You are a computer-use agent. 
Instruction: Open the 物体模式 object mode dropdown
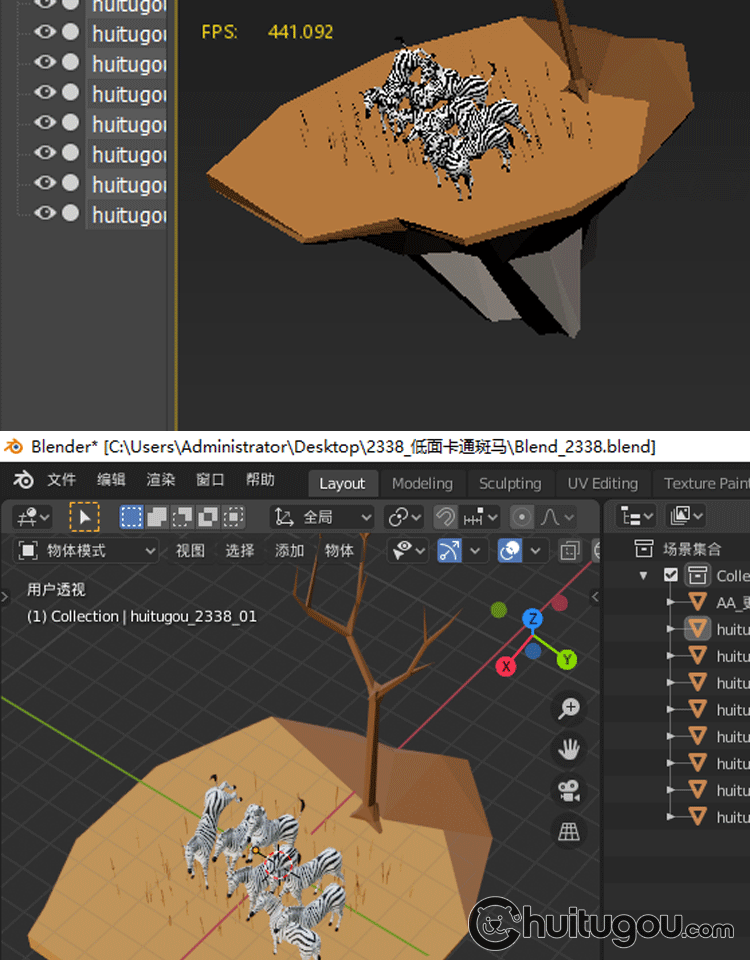[88, 551]
